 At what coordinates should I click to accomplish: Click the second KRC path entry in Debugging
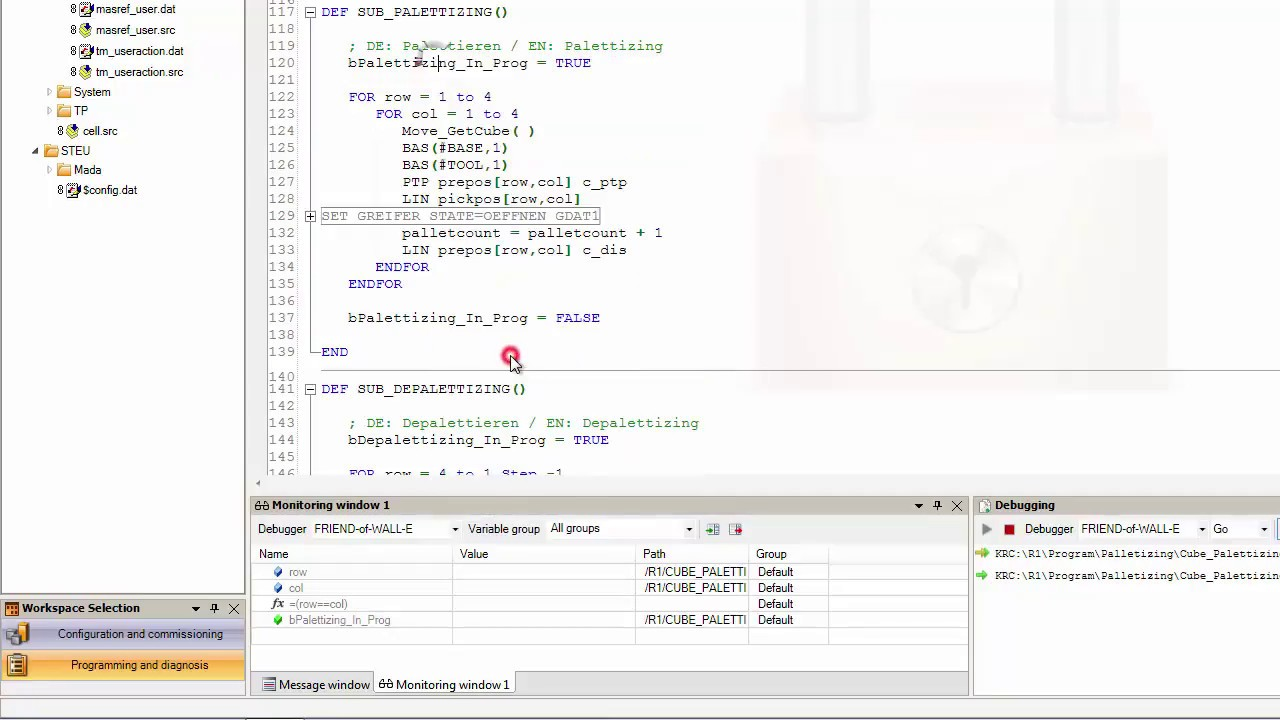coord(1137,575)
